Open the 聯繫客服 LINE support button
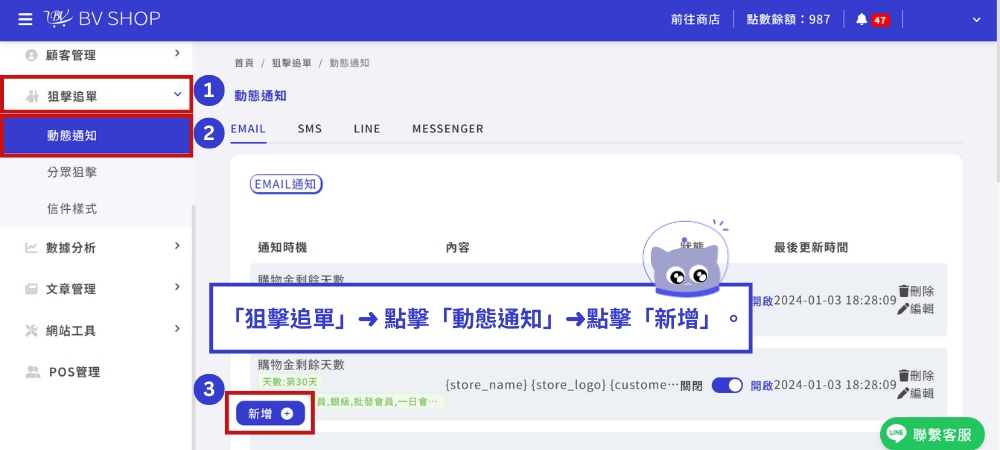The width and height of the screenshot is (1000, 450). click(933, 435)
